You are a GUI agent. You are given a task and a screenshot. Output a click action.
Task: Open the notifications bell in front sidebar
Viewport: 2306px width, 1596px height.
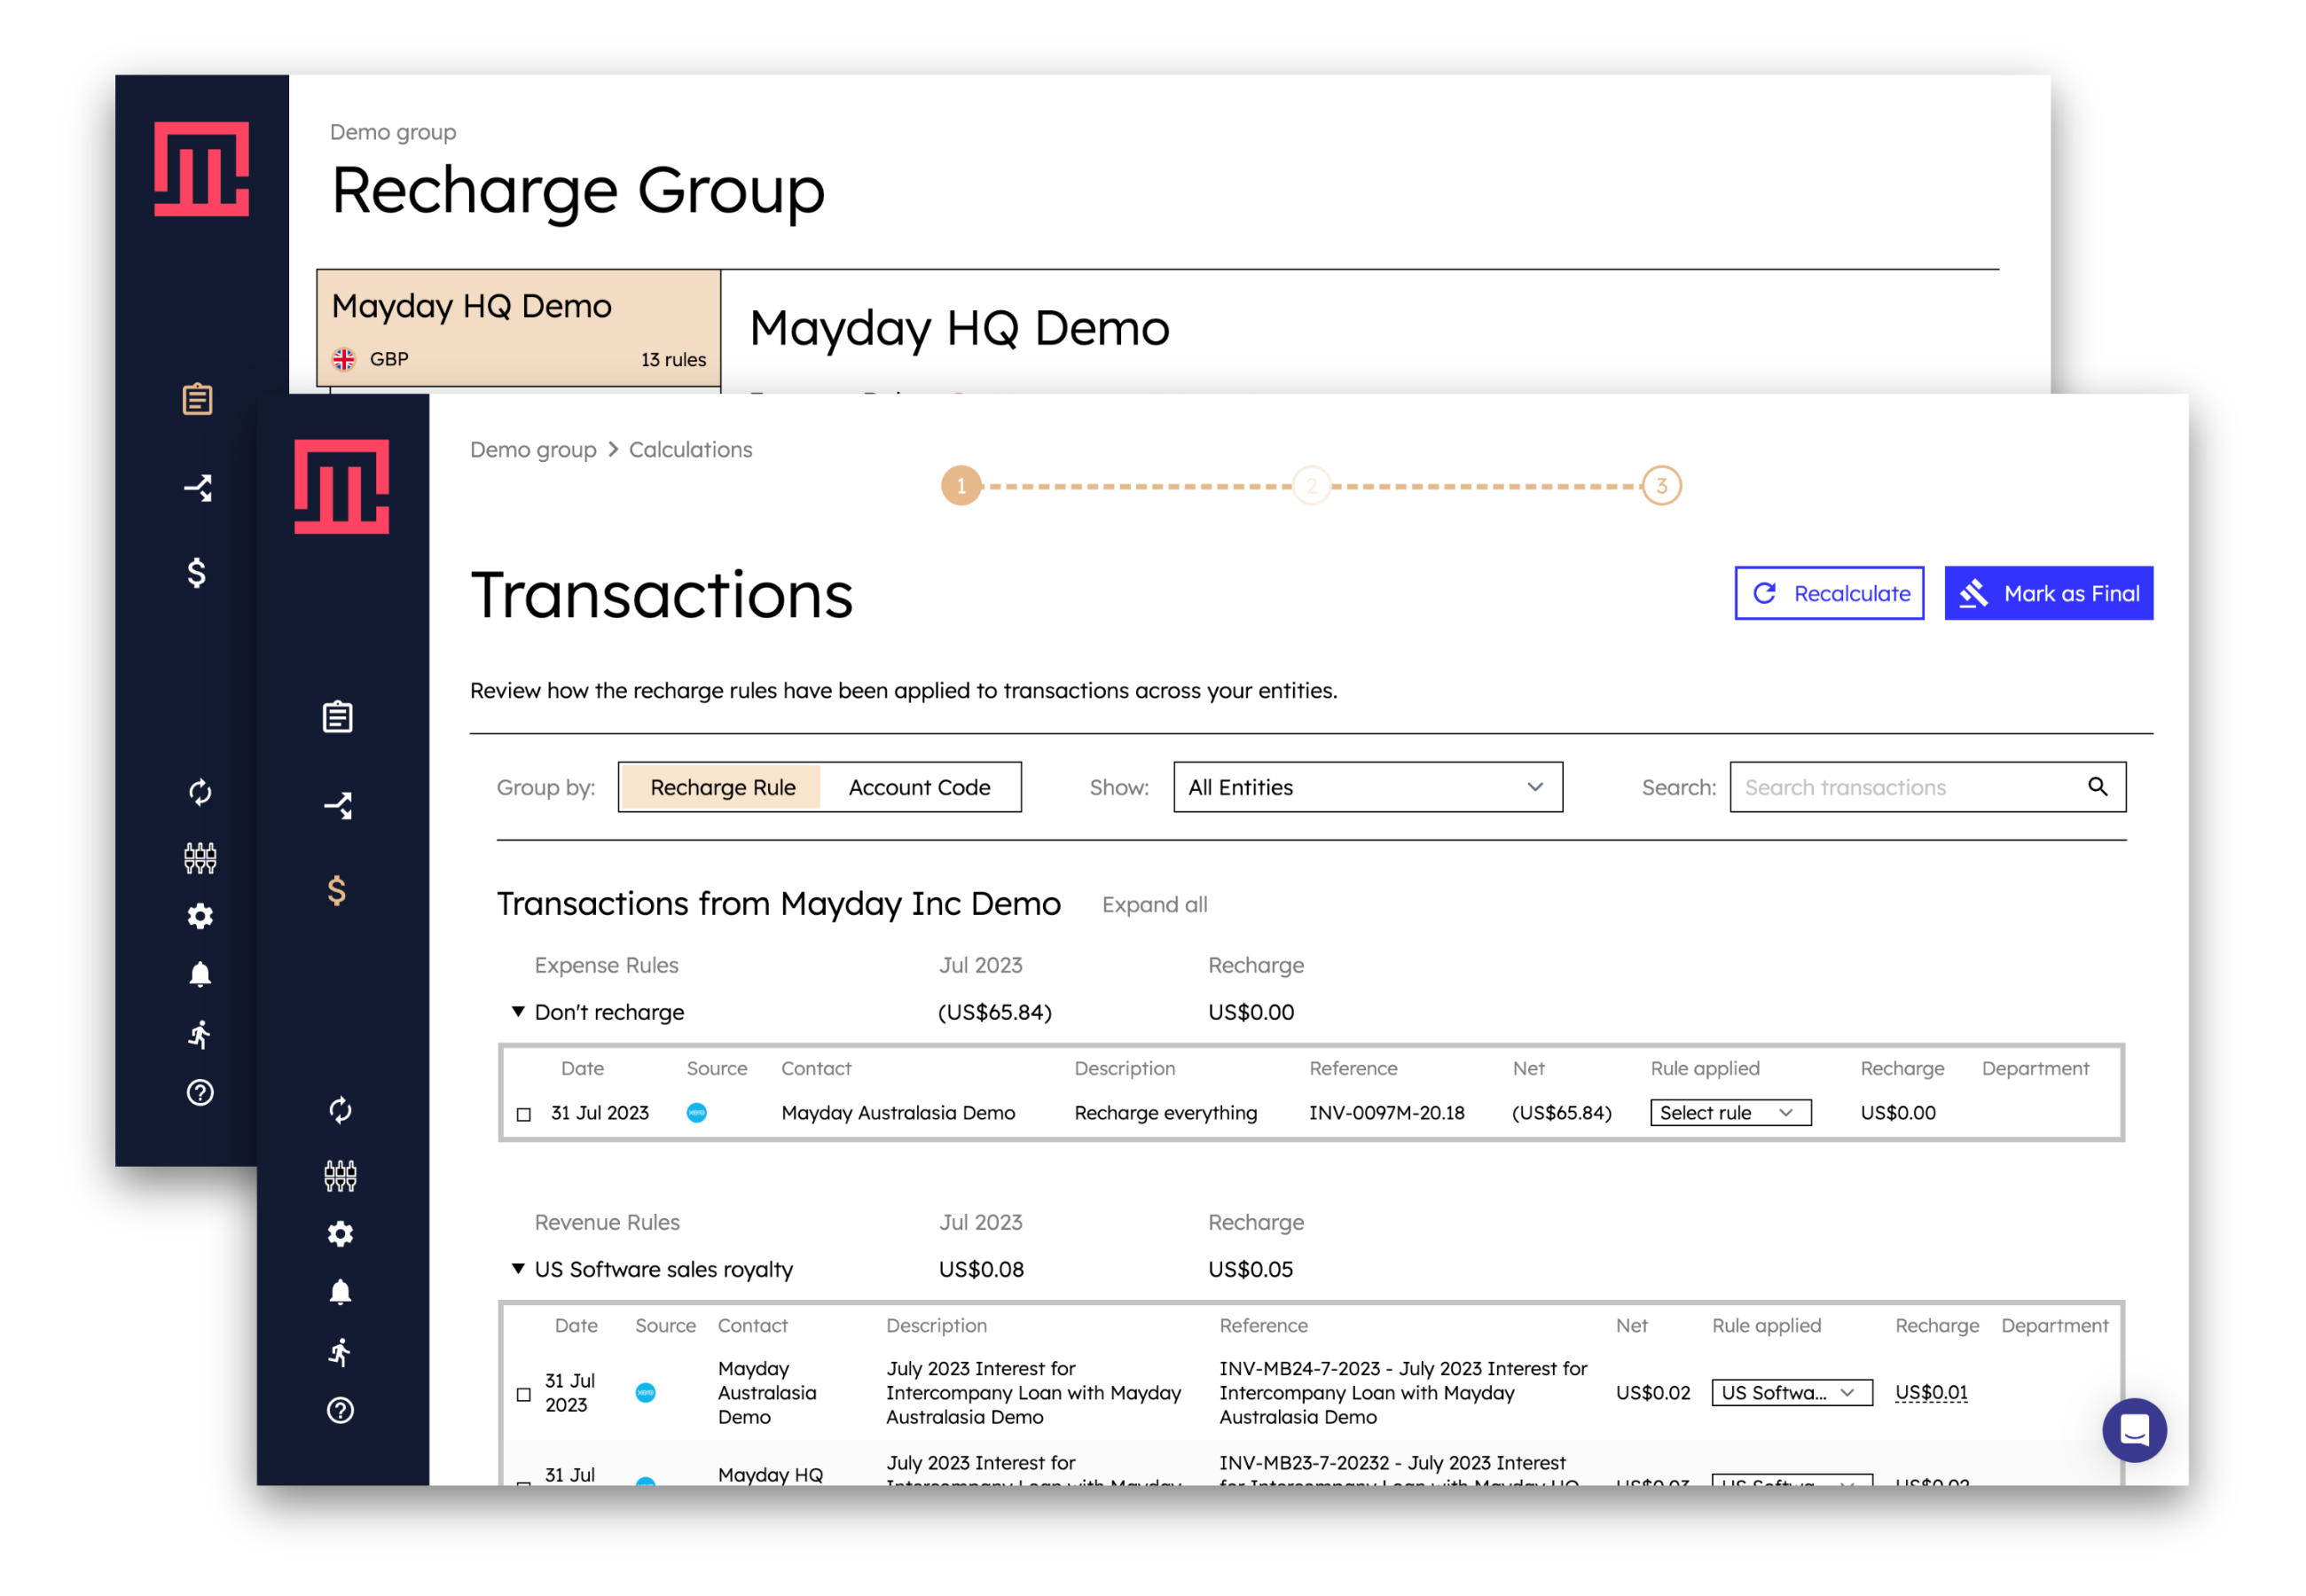click(340, 1292)
